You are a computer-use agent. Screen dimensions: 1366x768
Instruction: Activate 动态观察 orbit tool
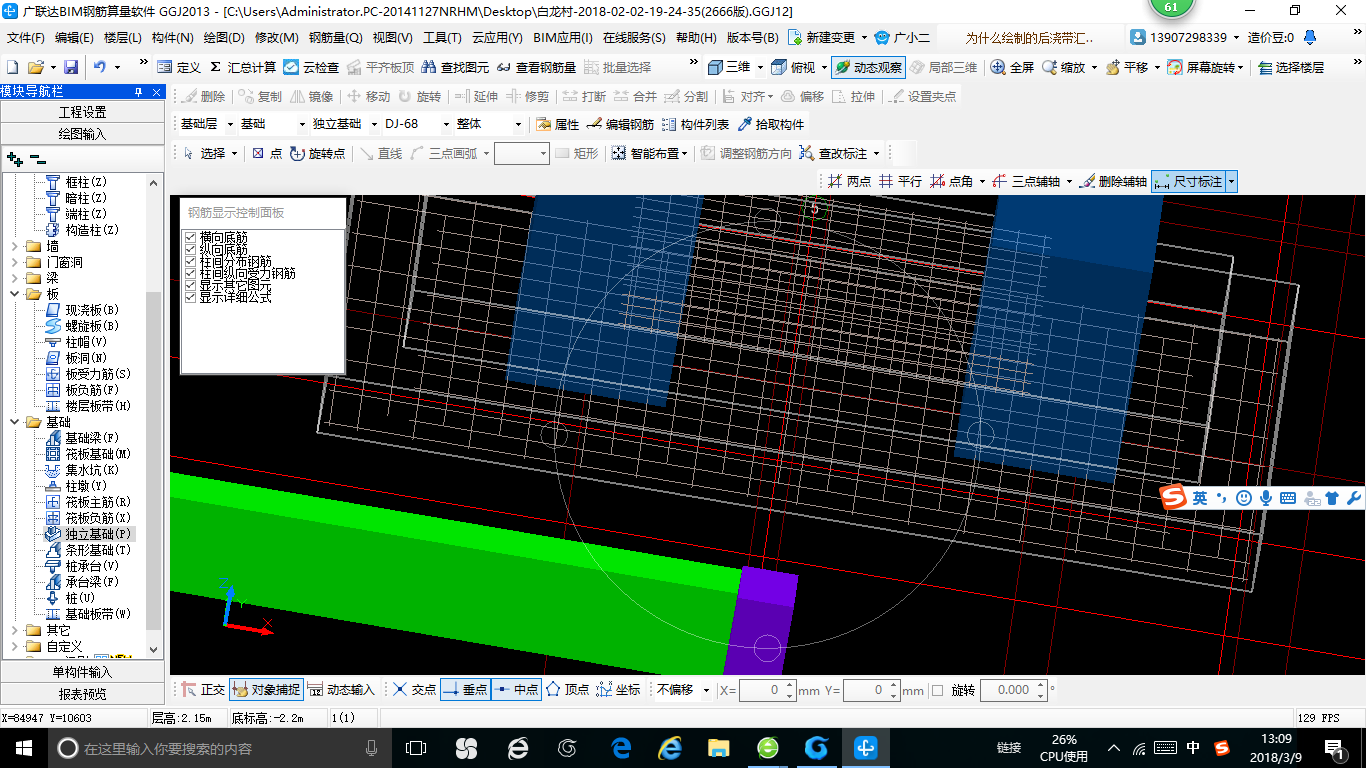(x=868, y=67)
